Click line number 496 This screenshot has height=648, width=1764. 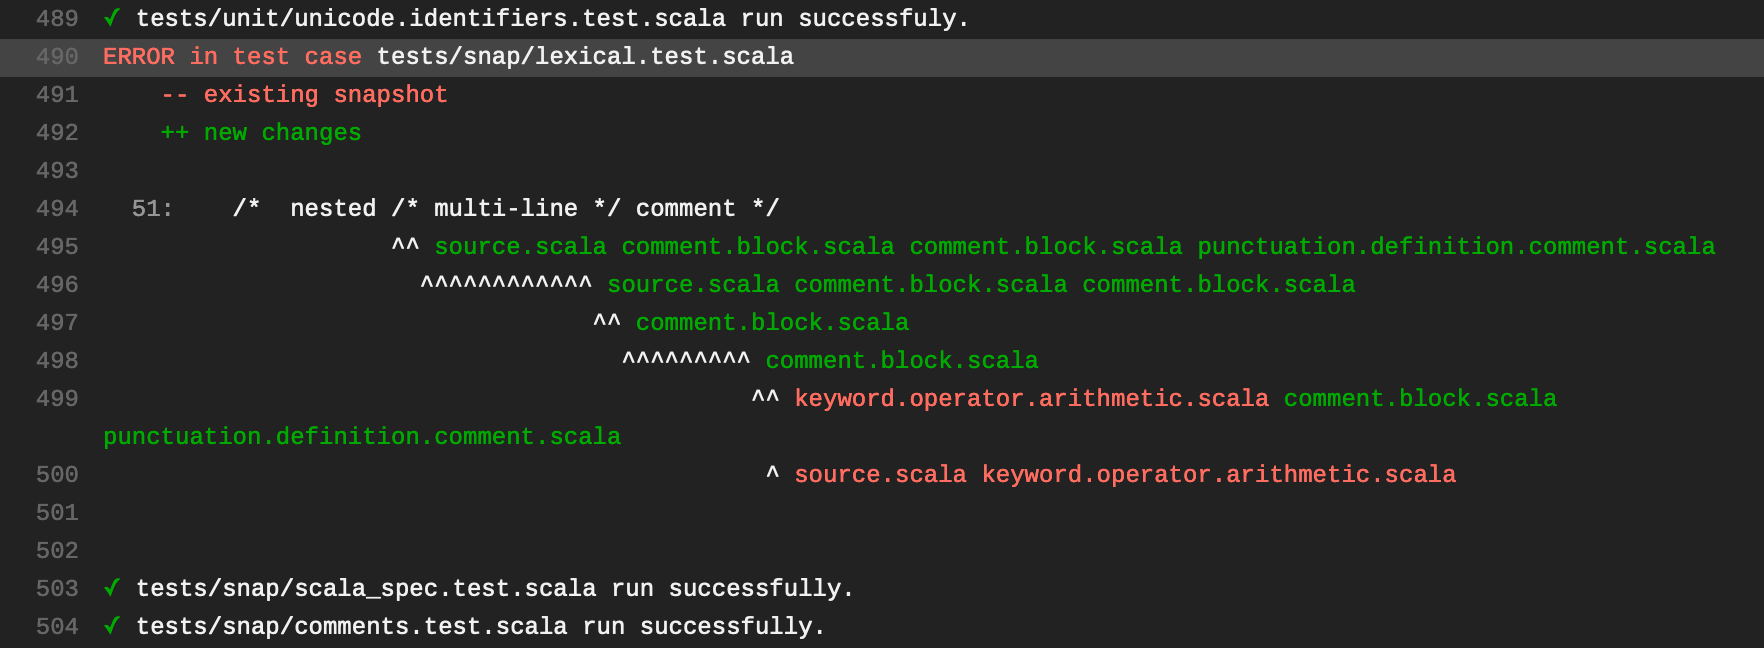pyautogui.click(x=57, y=285)
